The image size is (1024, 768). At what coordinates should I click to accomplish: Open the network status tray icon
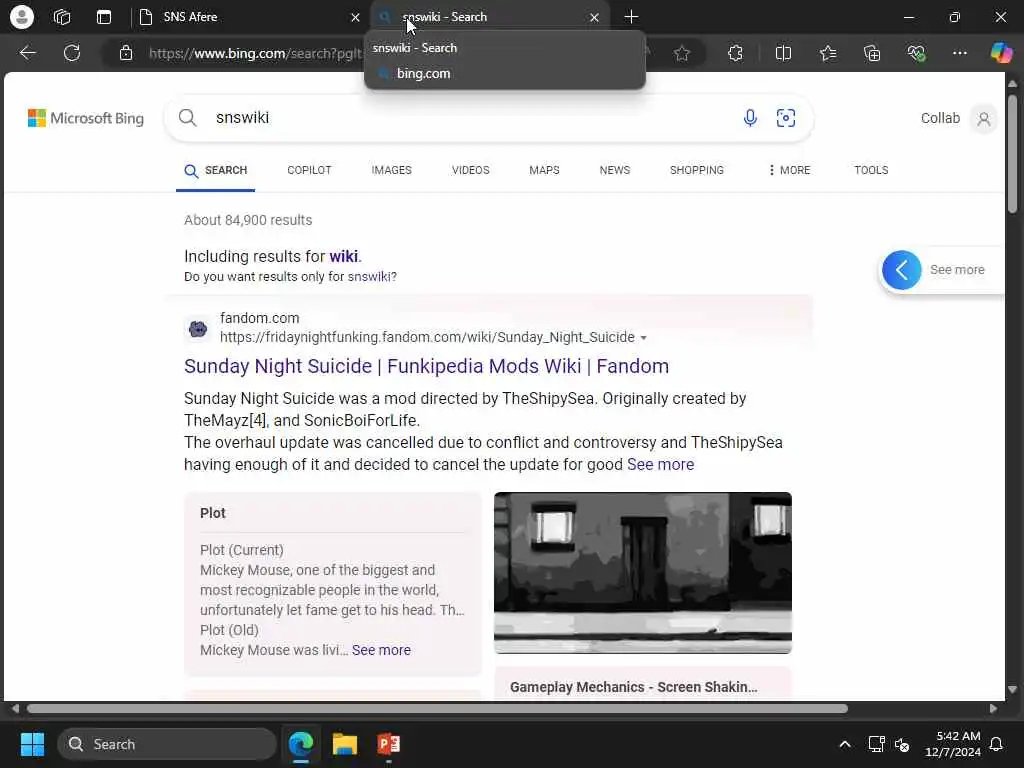click(x=876, y=744)
